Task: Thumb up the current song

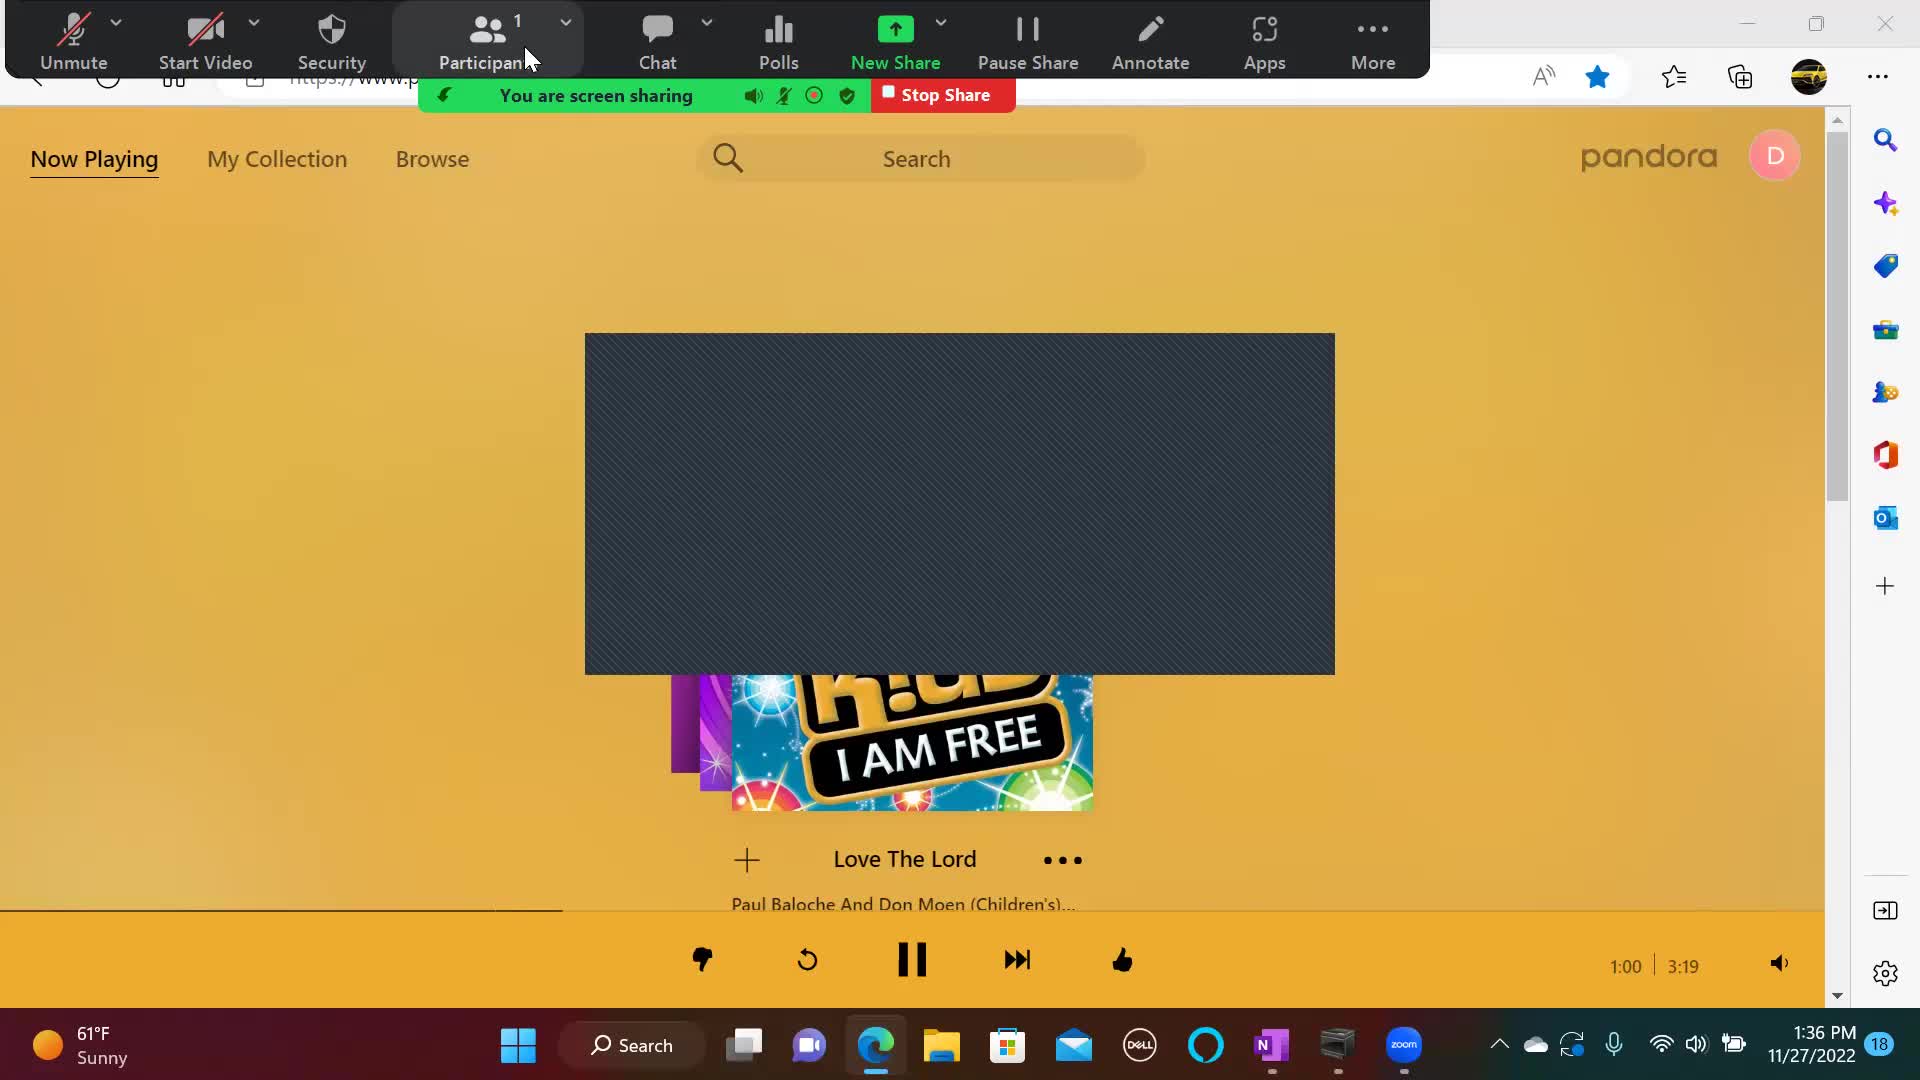Action: click(1122, 960)
